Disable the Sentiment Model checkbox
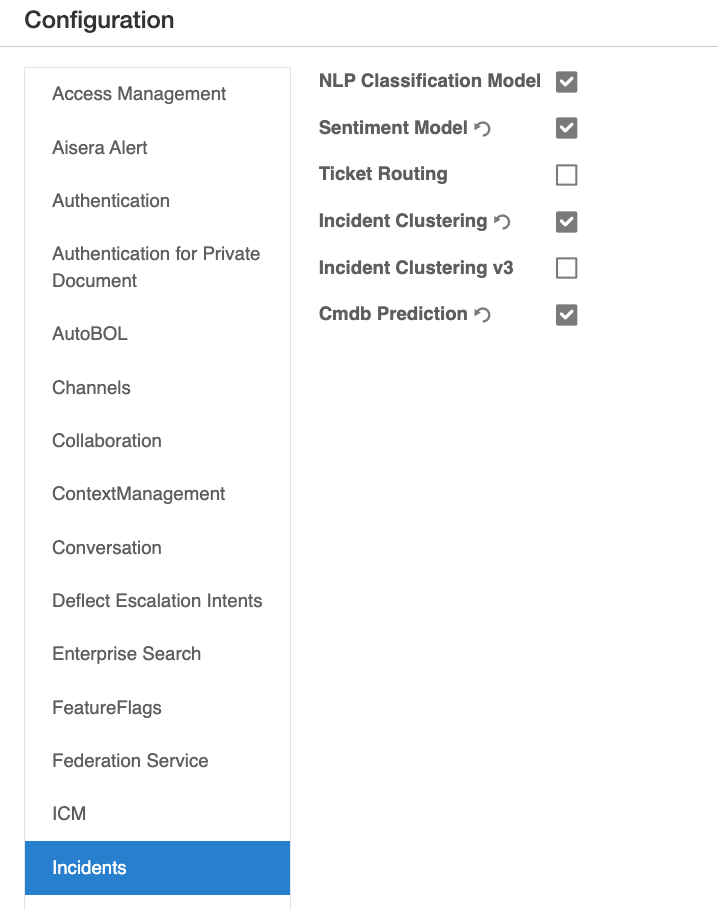 567,128
